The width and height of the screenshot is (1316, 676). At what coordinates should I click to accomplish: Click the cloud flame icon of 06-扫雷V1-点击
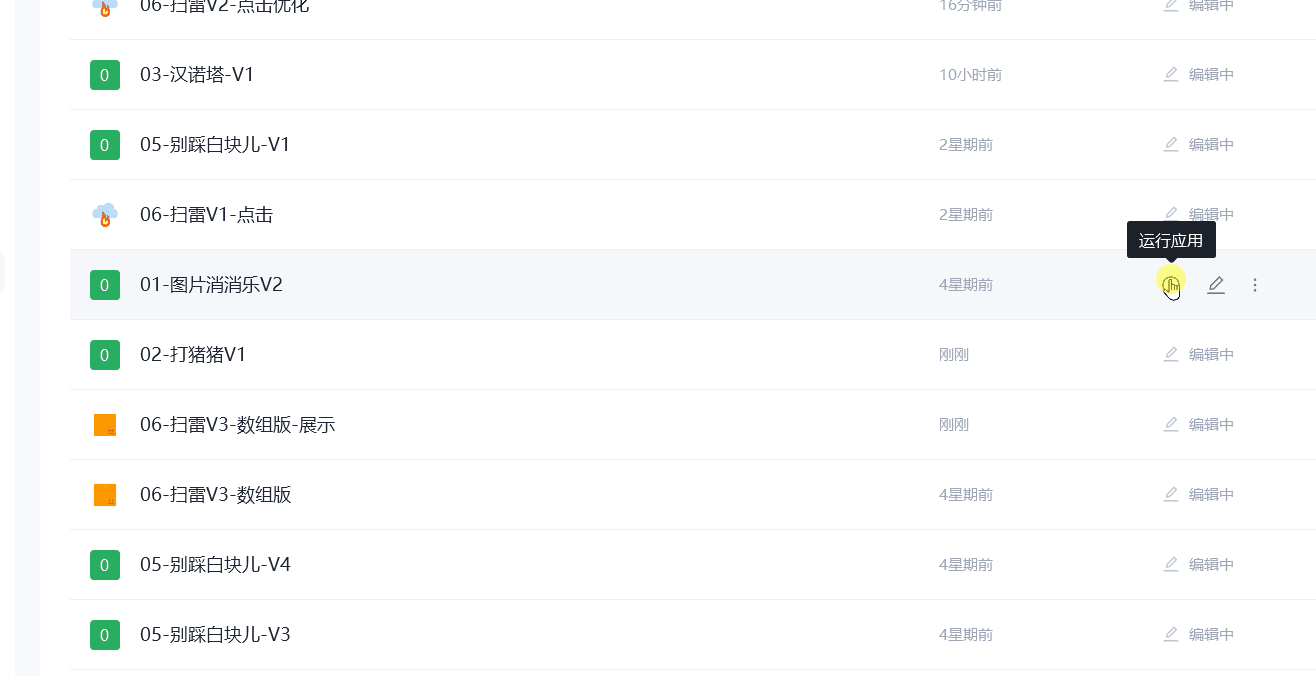pos(105,215)
